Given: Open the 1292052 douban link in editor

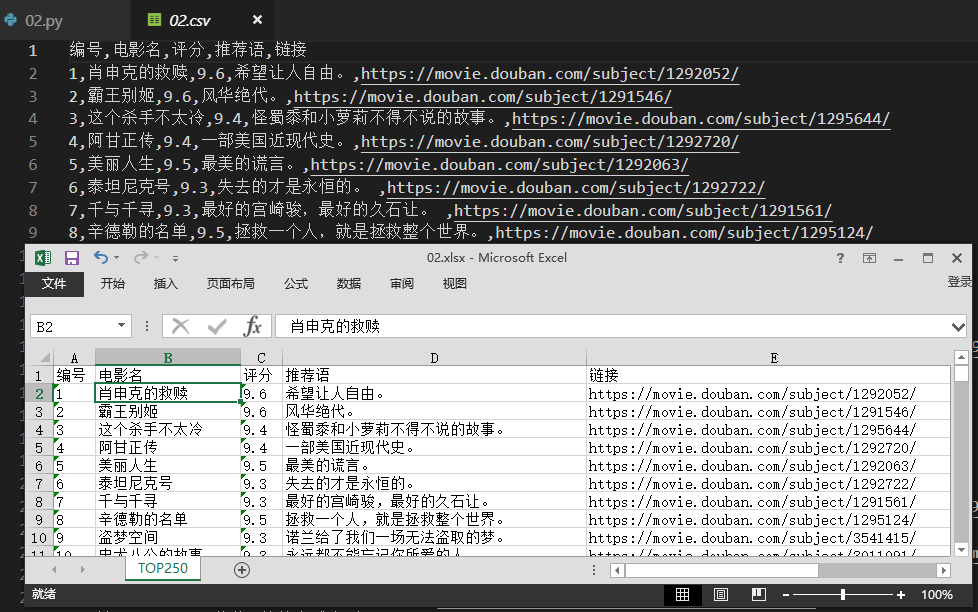Looking at the screenshot, I should click(550, 74).
